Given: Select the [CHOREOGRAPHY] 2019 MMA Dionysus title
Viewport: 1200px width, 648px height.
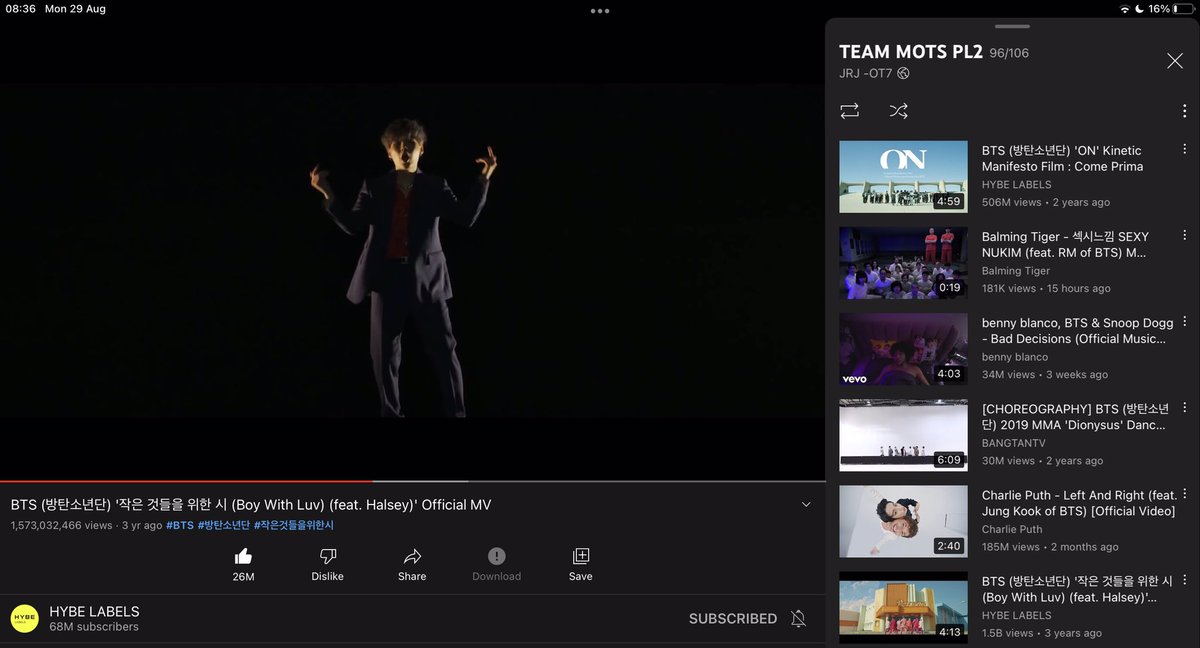Looking at the screenshot, I should (x=1075, y=417).
